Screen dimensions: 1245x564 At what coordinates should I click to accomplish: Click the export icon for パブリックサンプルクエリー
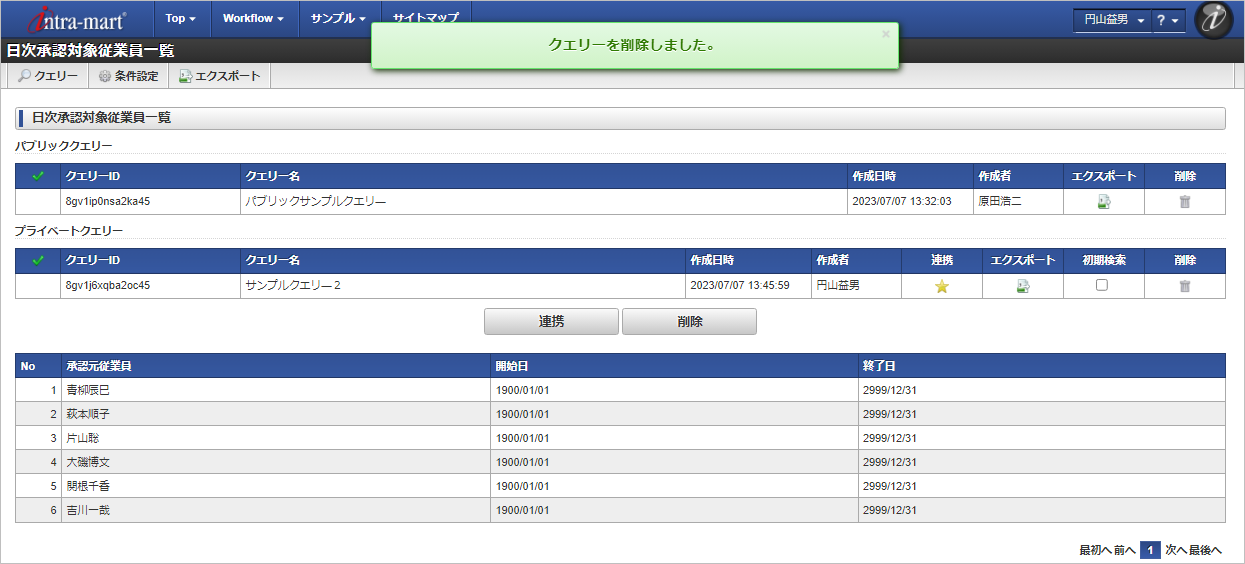pyautogui.click(x=1104, y=202)
